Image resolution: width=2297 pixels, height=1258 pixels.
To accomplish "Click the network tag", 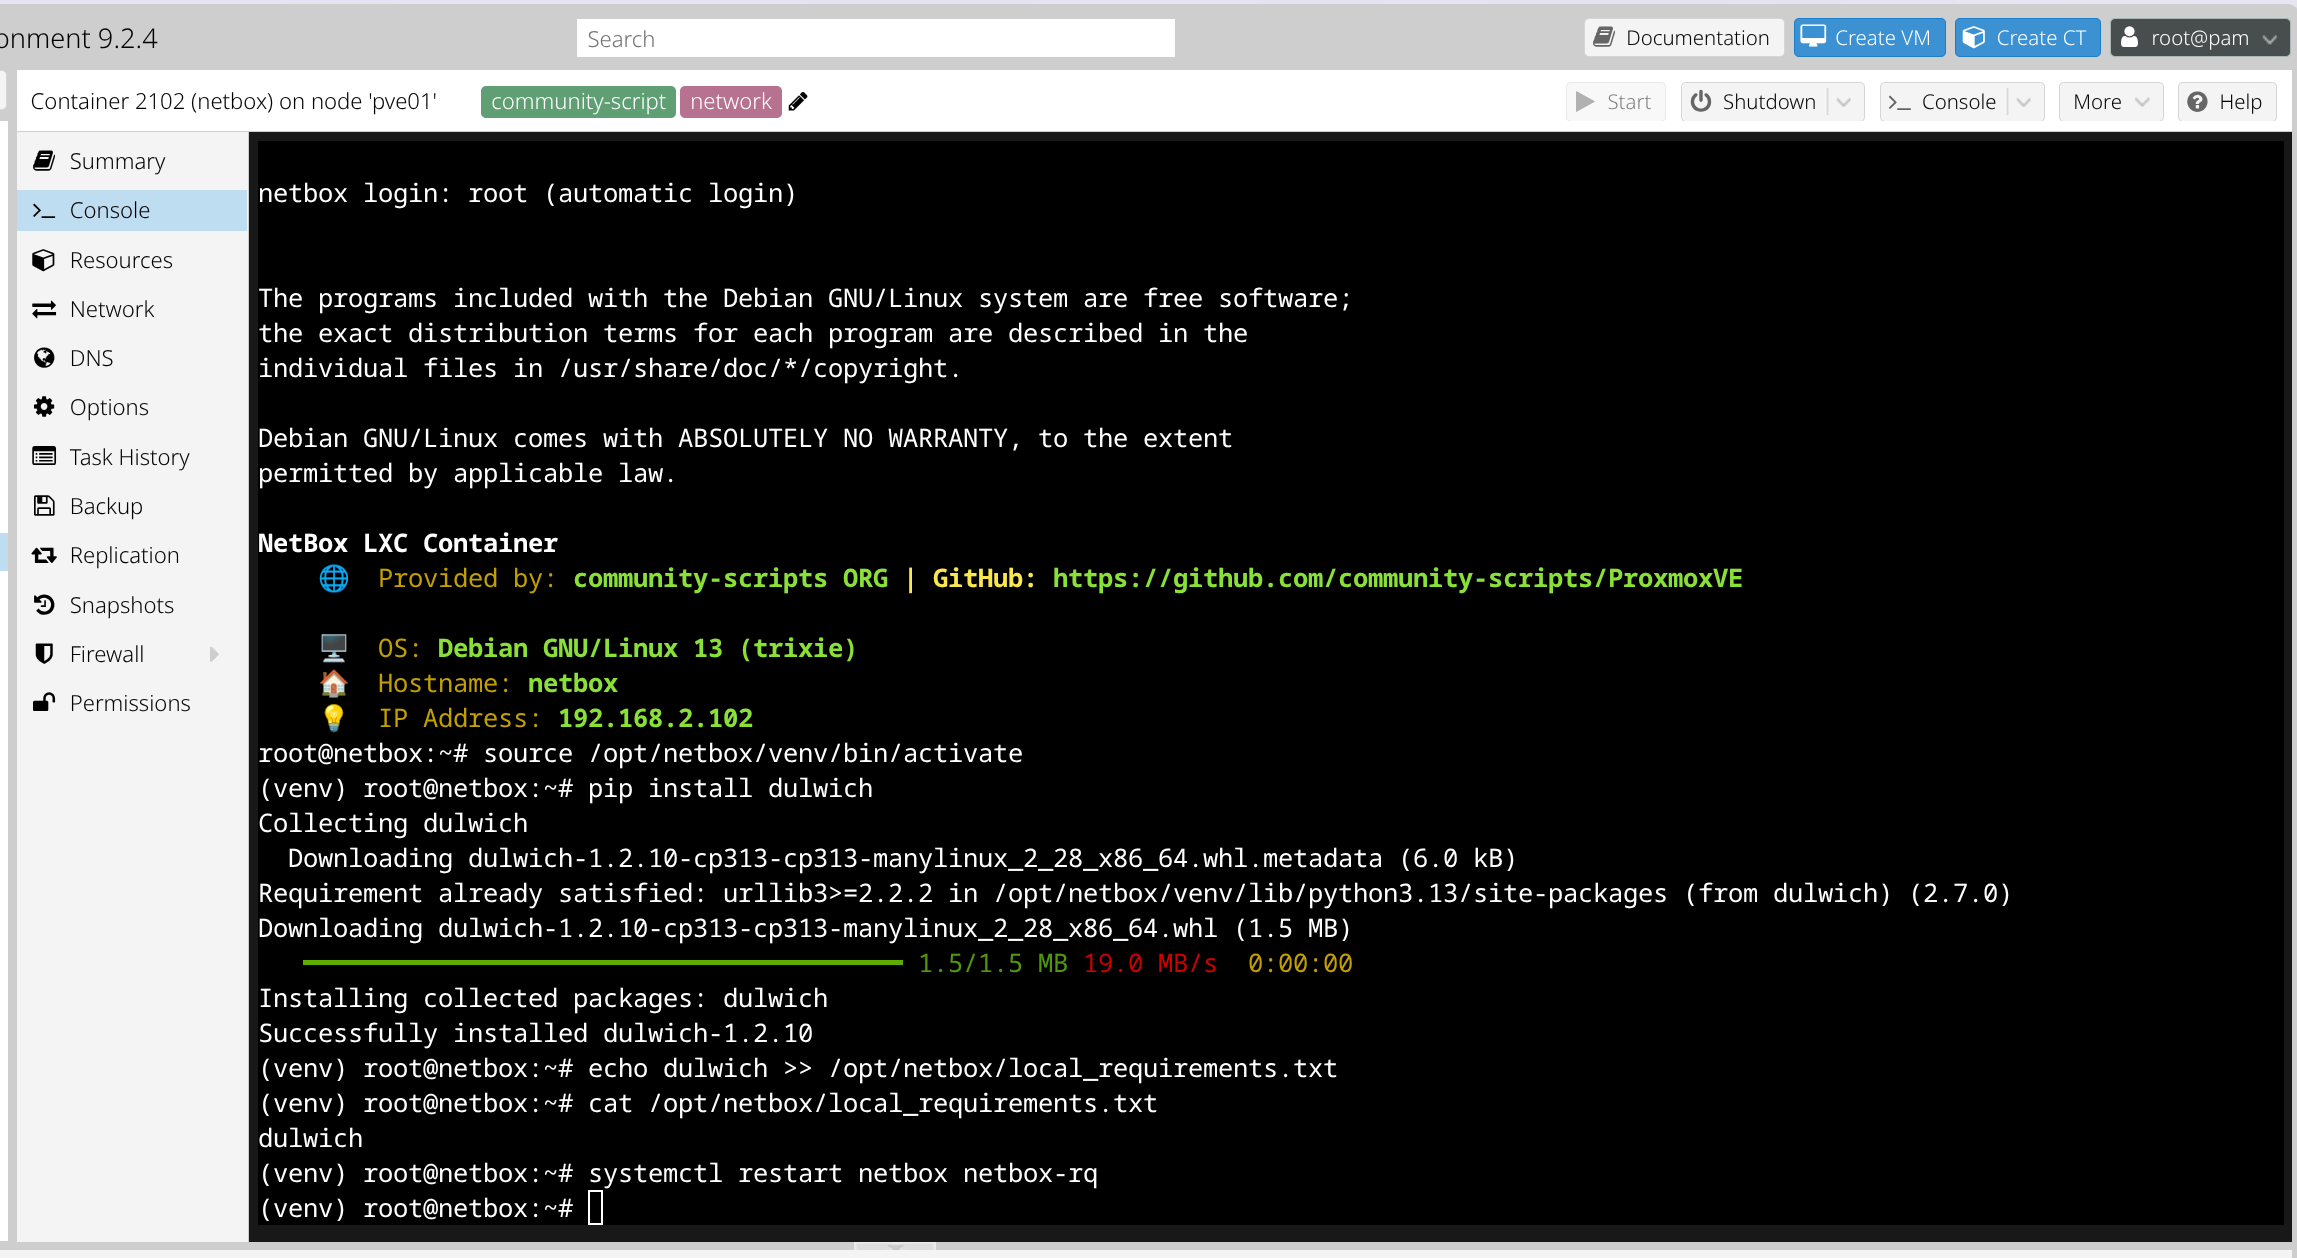I will pos(731,101).
